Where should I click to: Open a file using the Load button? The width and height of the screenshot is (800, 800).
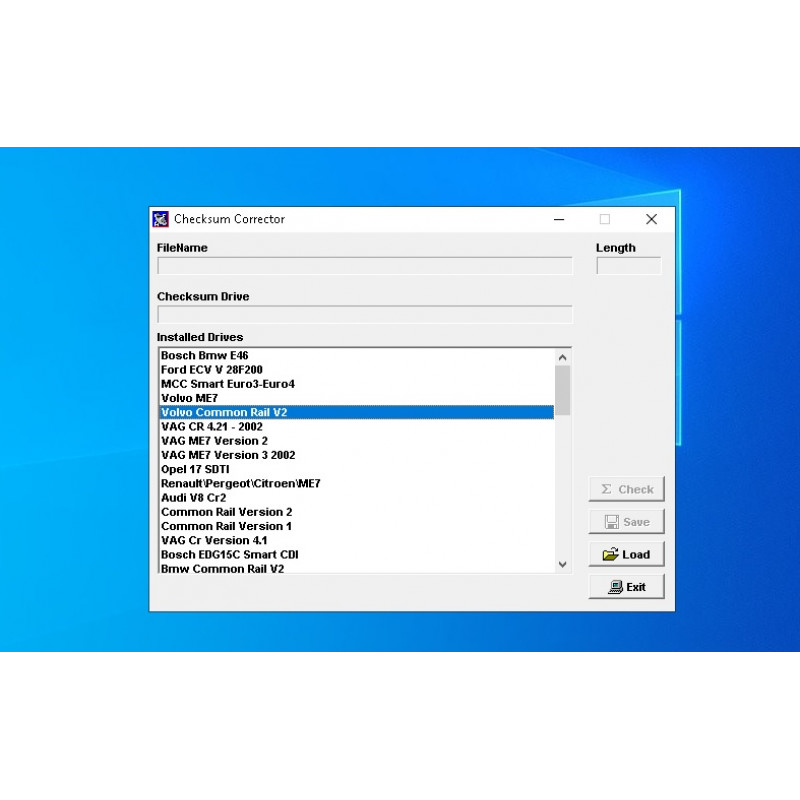(x=626, y=553)
